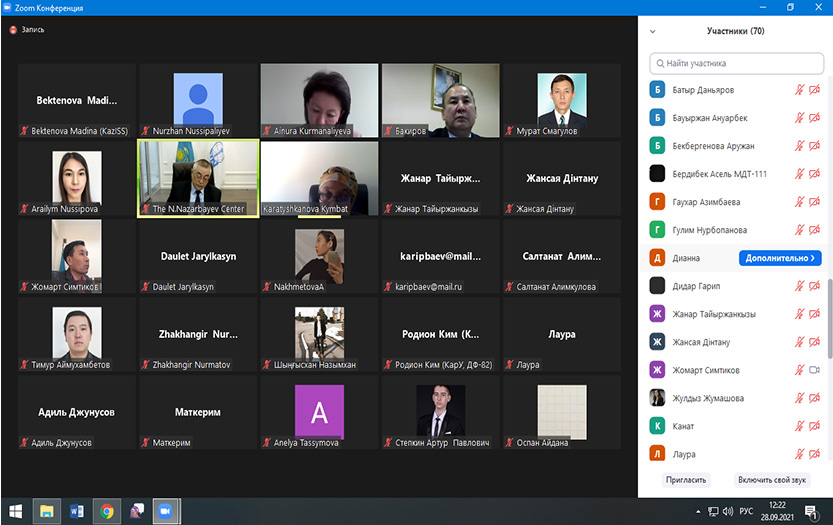Click Жомарт Симтиков's camera icon in list
This screenshot has height=525, width=833.
click(x=814, y=370)
